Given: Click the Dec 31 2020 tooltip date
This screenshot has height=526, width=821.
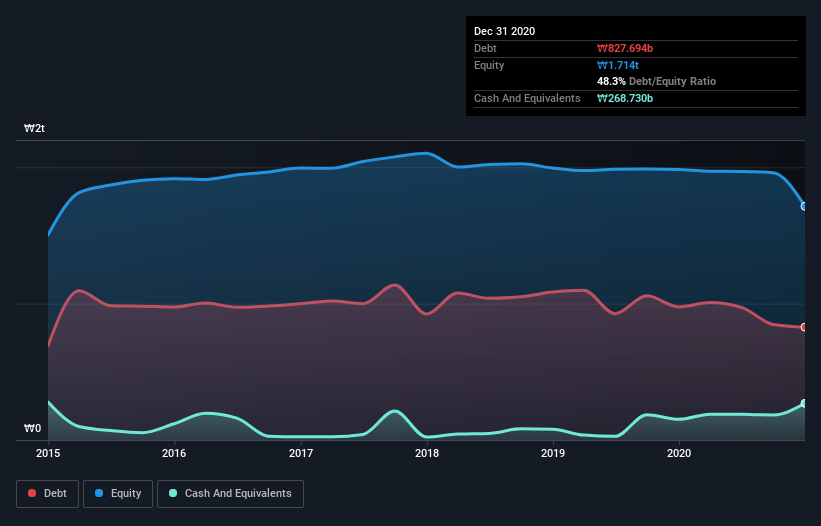Looking at the screenshot, I should pyautogui.click(x=504, y=31).
